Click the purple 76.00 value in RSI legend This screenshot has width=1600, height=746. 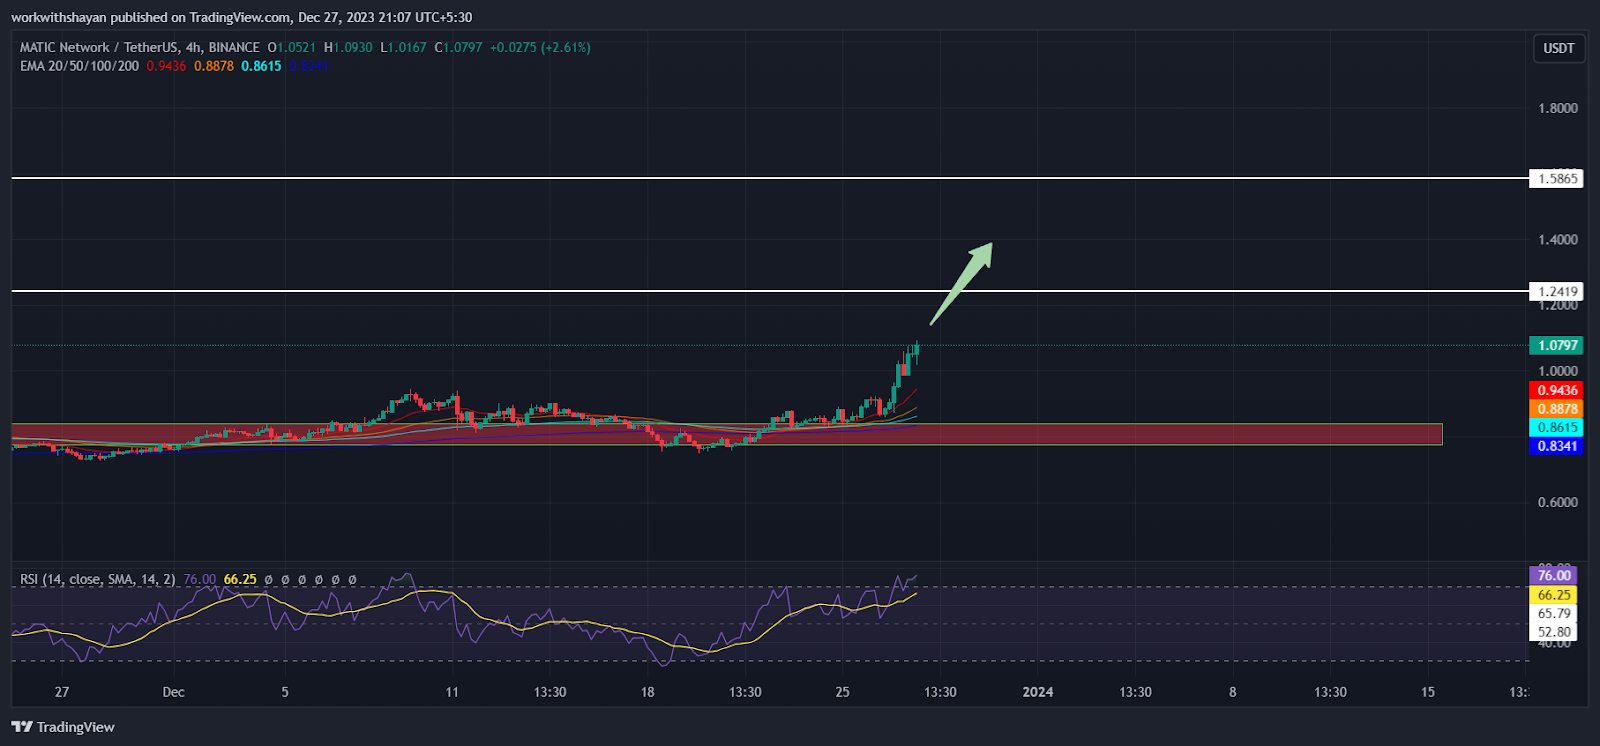(x=200, y=579)
